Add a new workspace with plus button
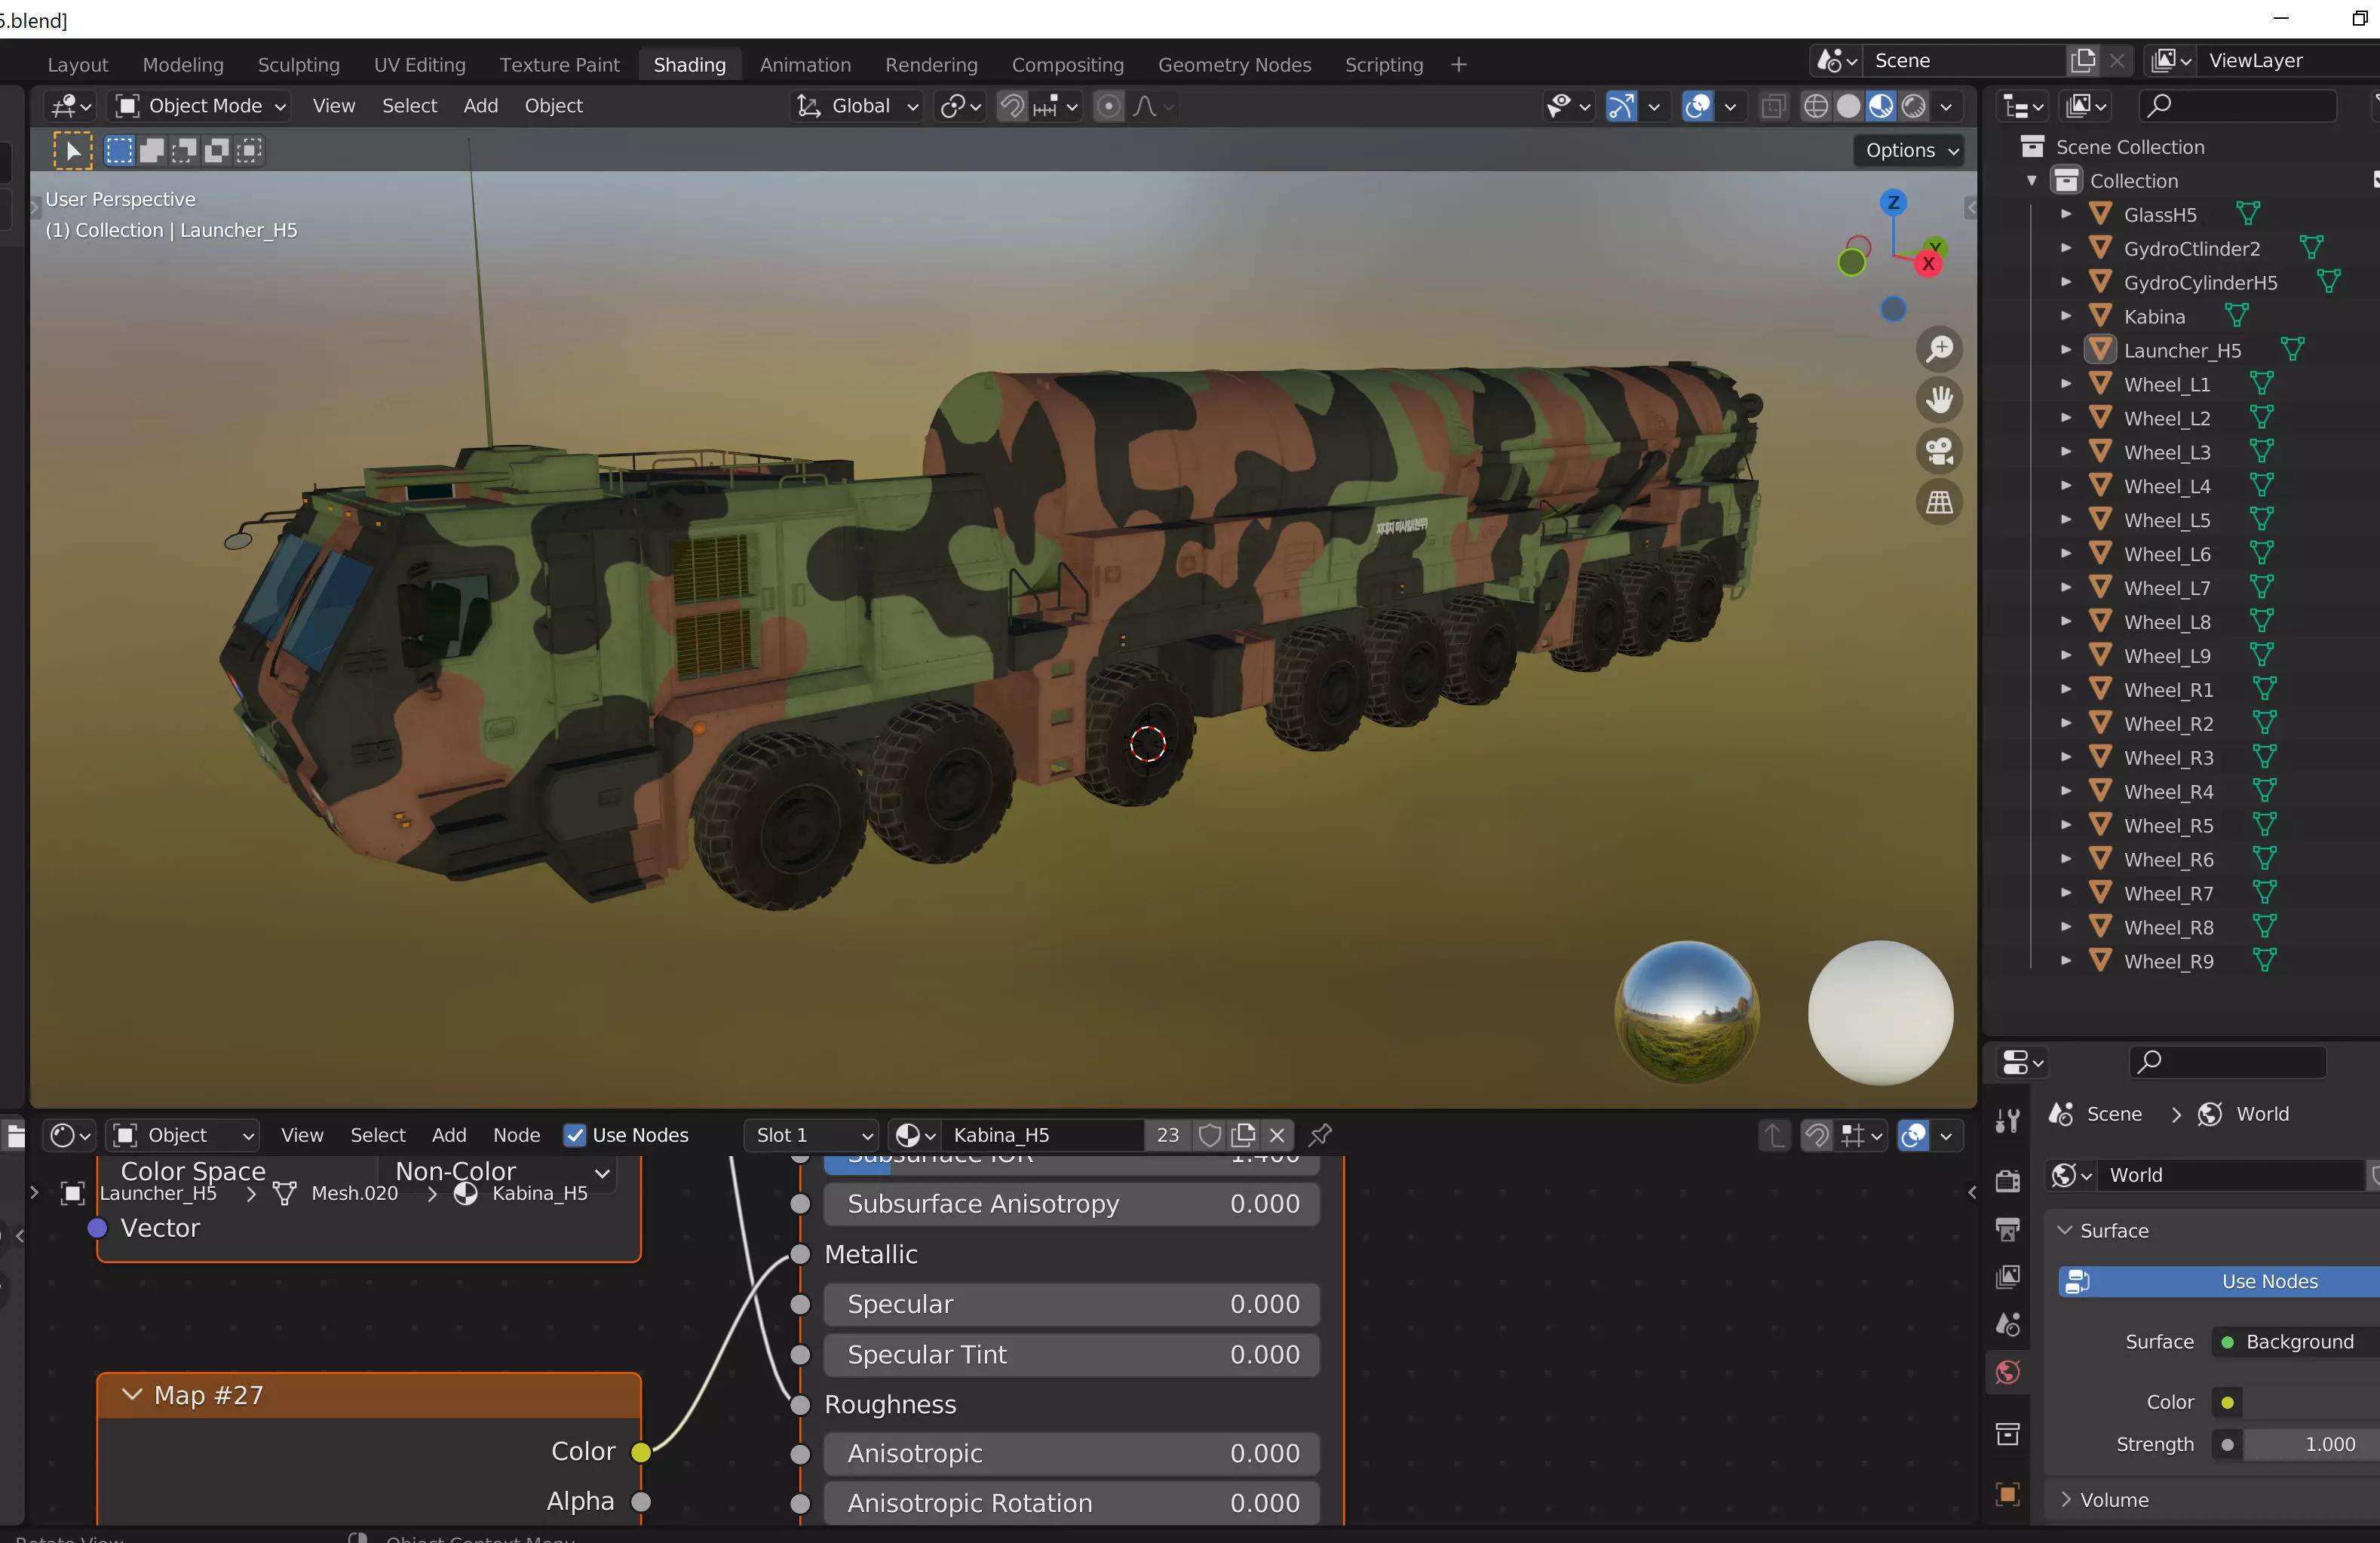Screen dimensions: 2380x1543 pos(1458,64)
